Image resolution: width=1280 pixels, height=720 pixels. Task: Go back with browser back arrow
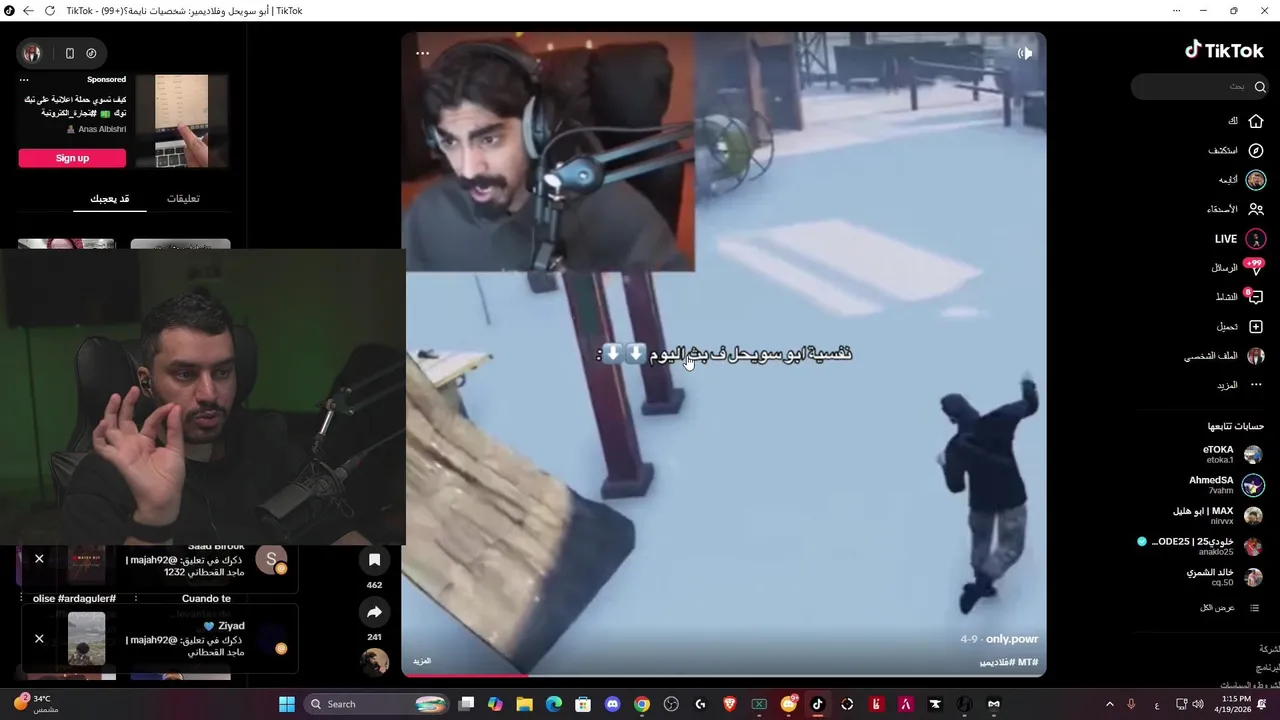[x=28, y=10]
